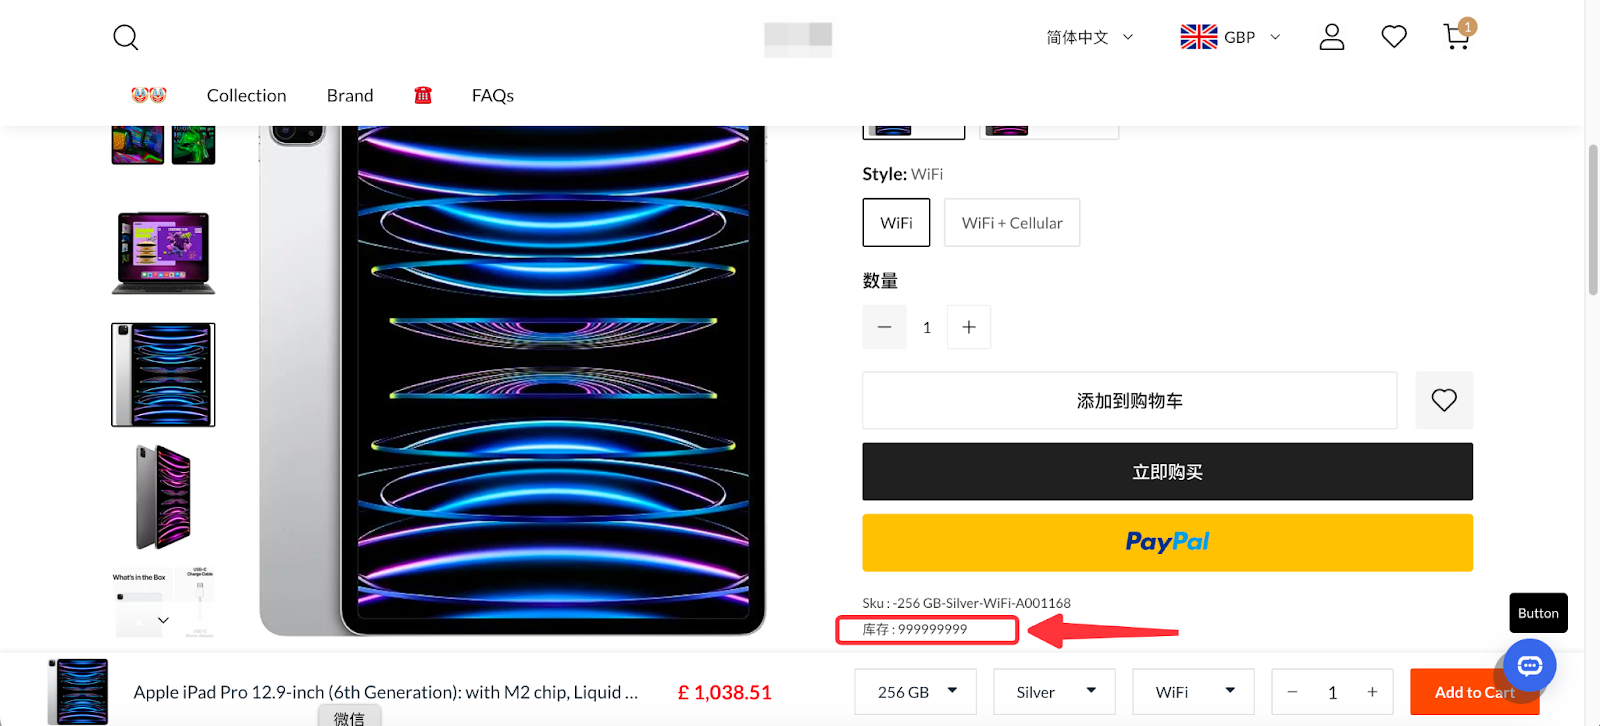
Task: Select the WiFi style option
Action: [x=895, y=222]
